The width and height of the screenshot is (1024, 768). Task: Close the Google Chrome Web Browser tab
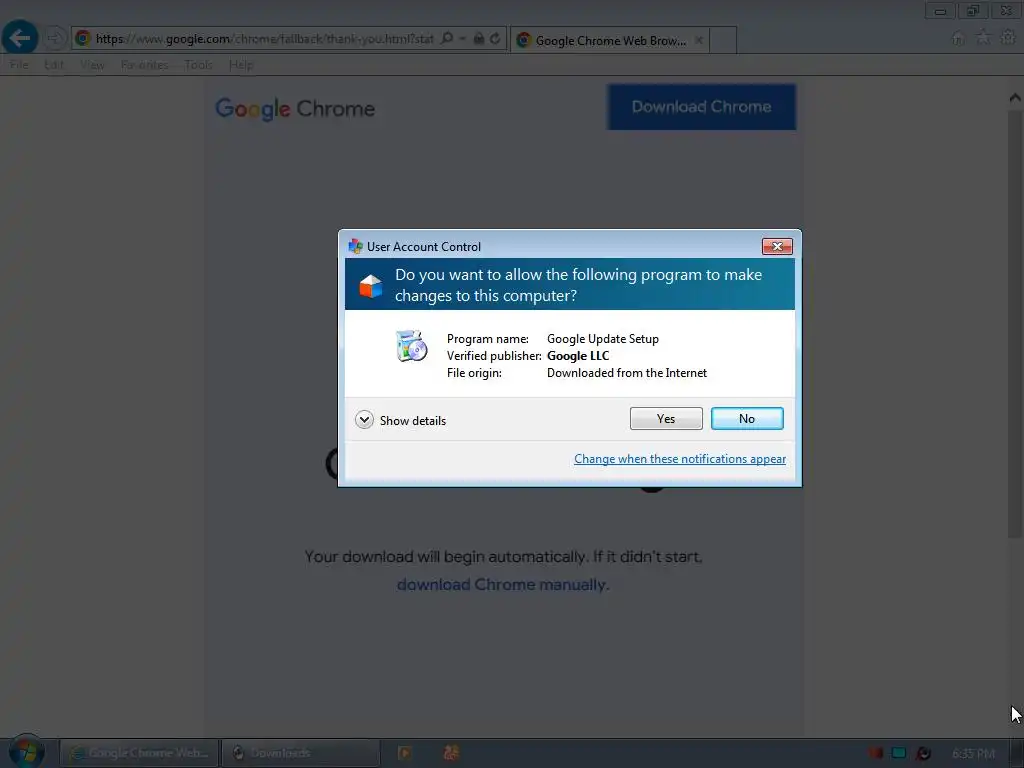[x=699, y=40]
